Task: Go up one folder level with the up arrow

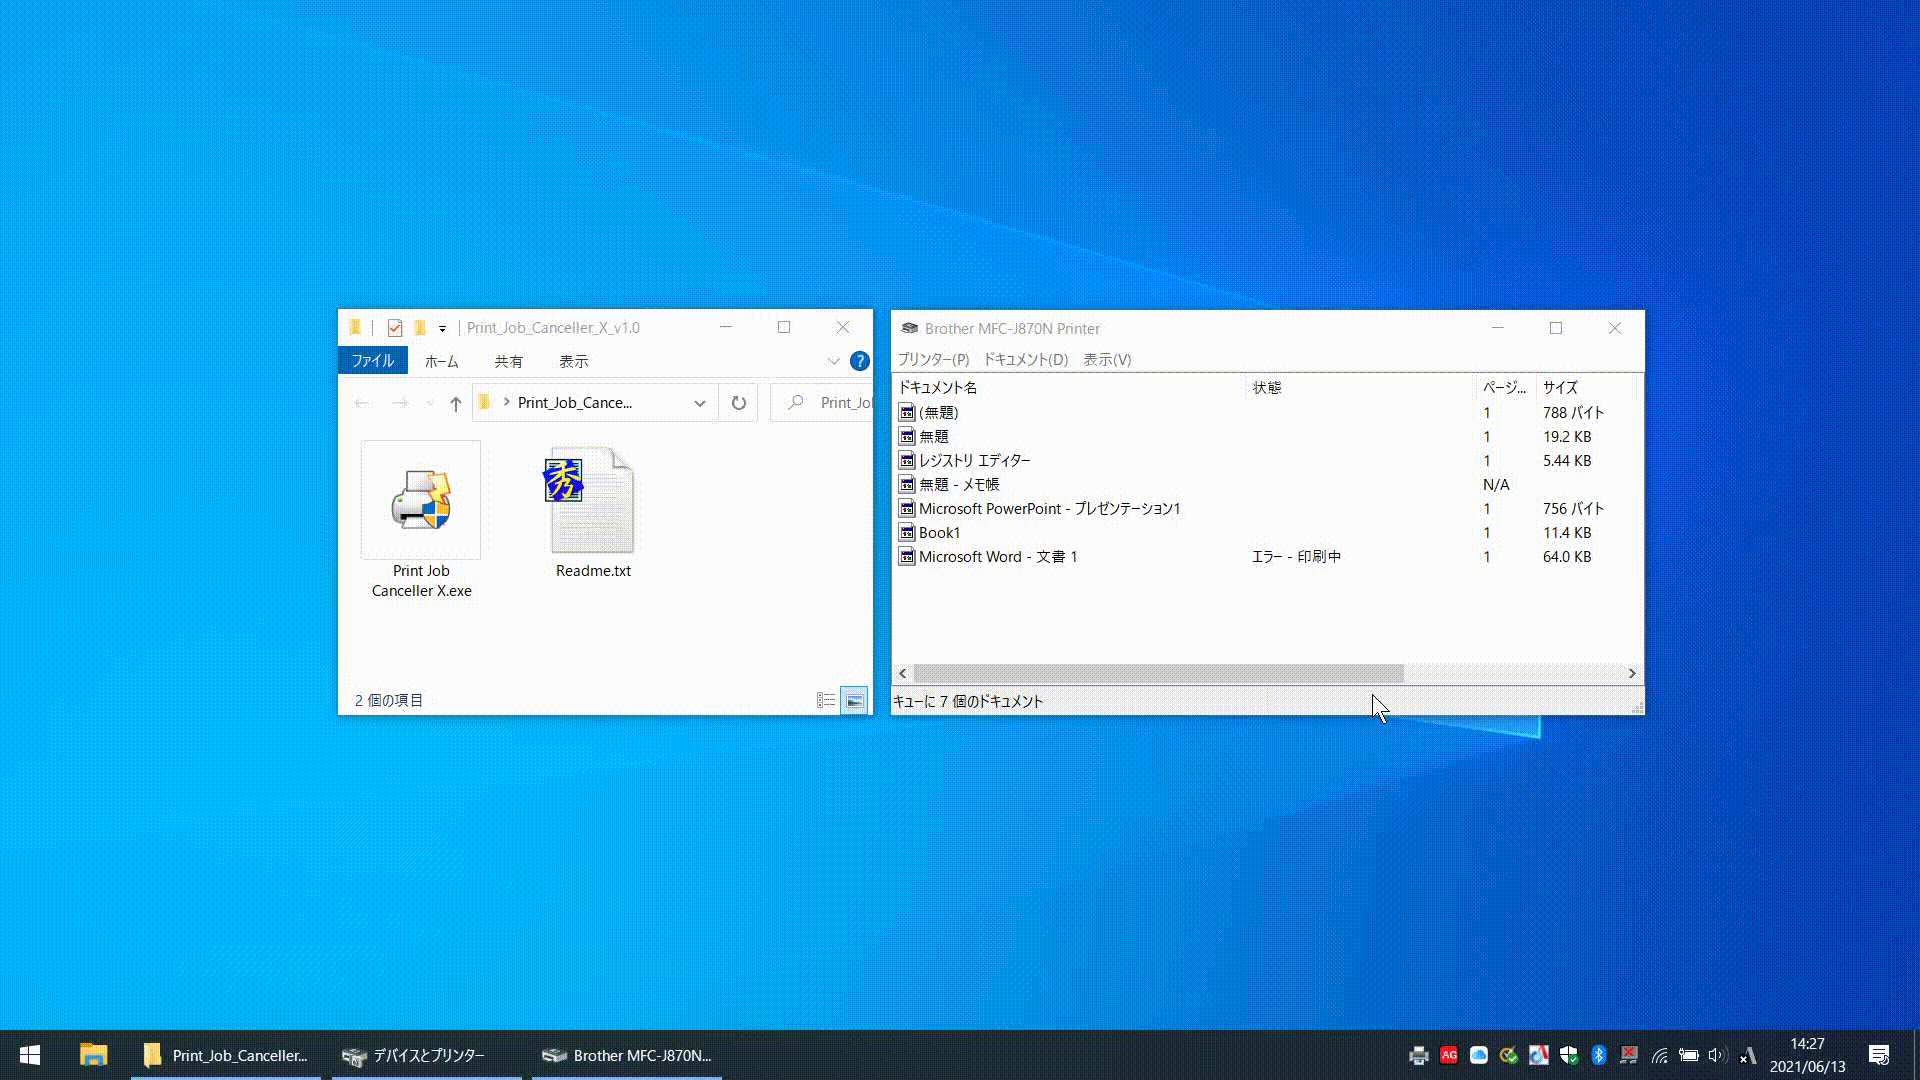Action: tap(456, 403)
